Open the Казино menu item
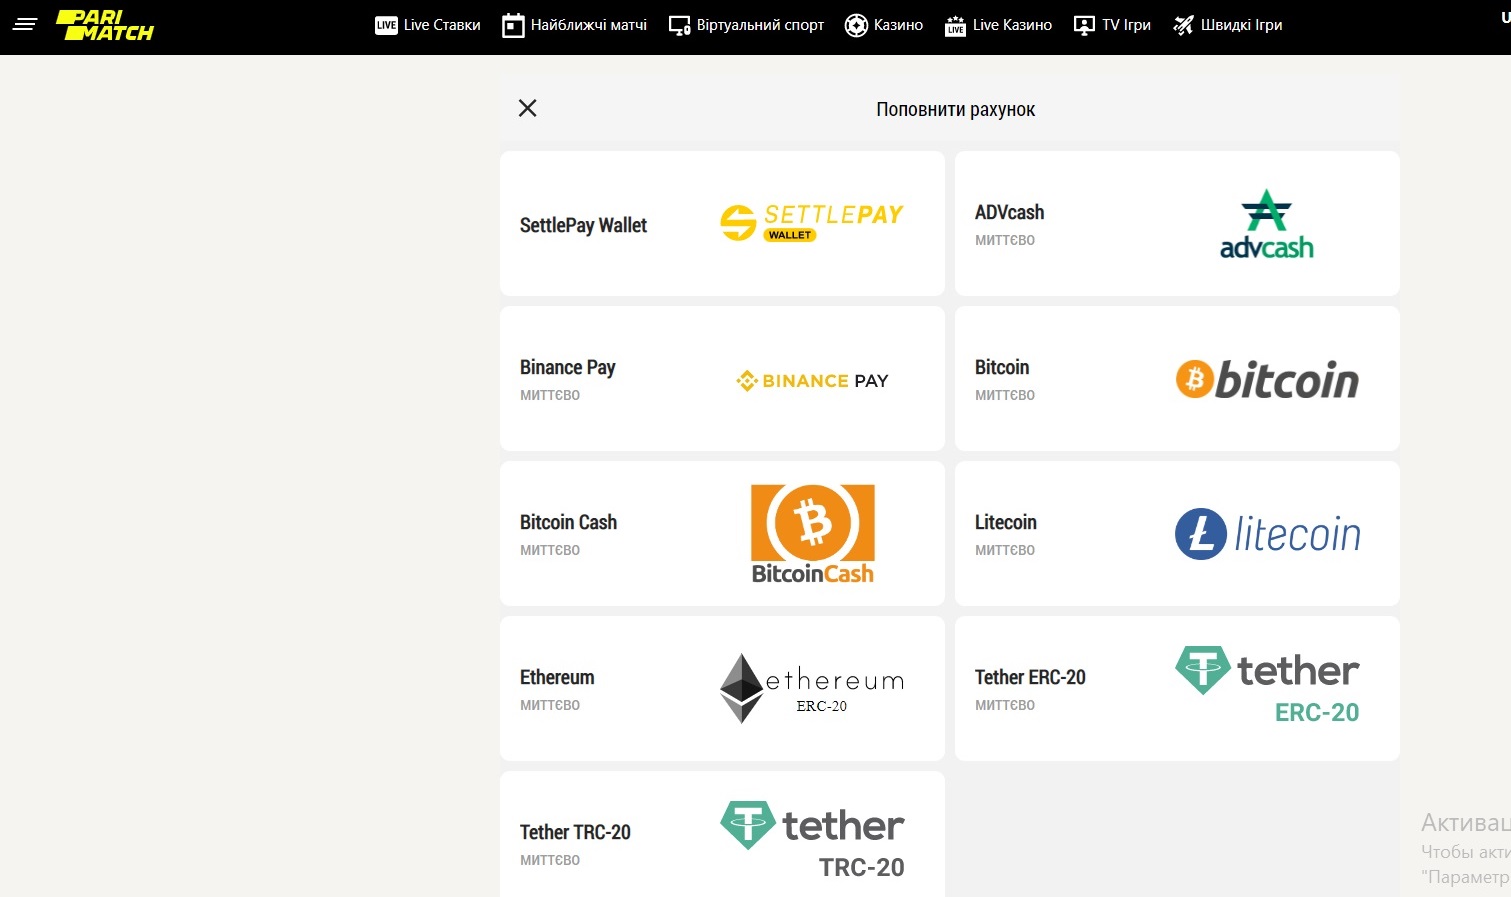The height and width of the screenshot is (897, 1511). click(x=898, y=25)
